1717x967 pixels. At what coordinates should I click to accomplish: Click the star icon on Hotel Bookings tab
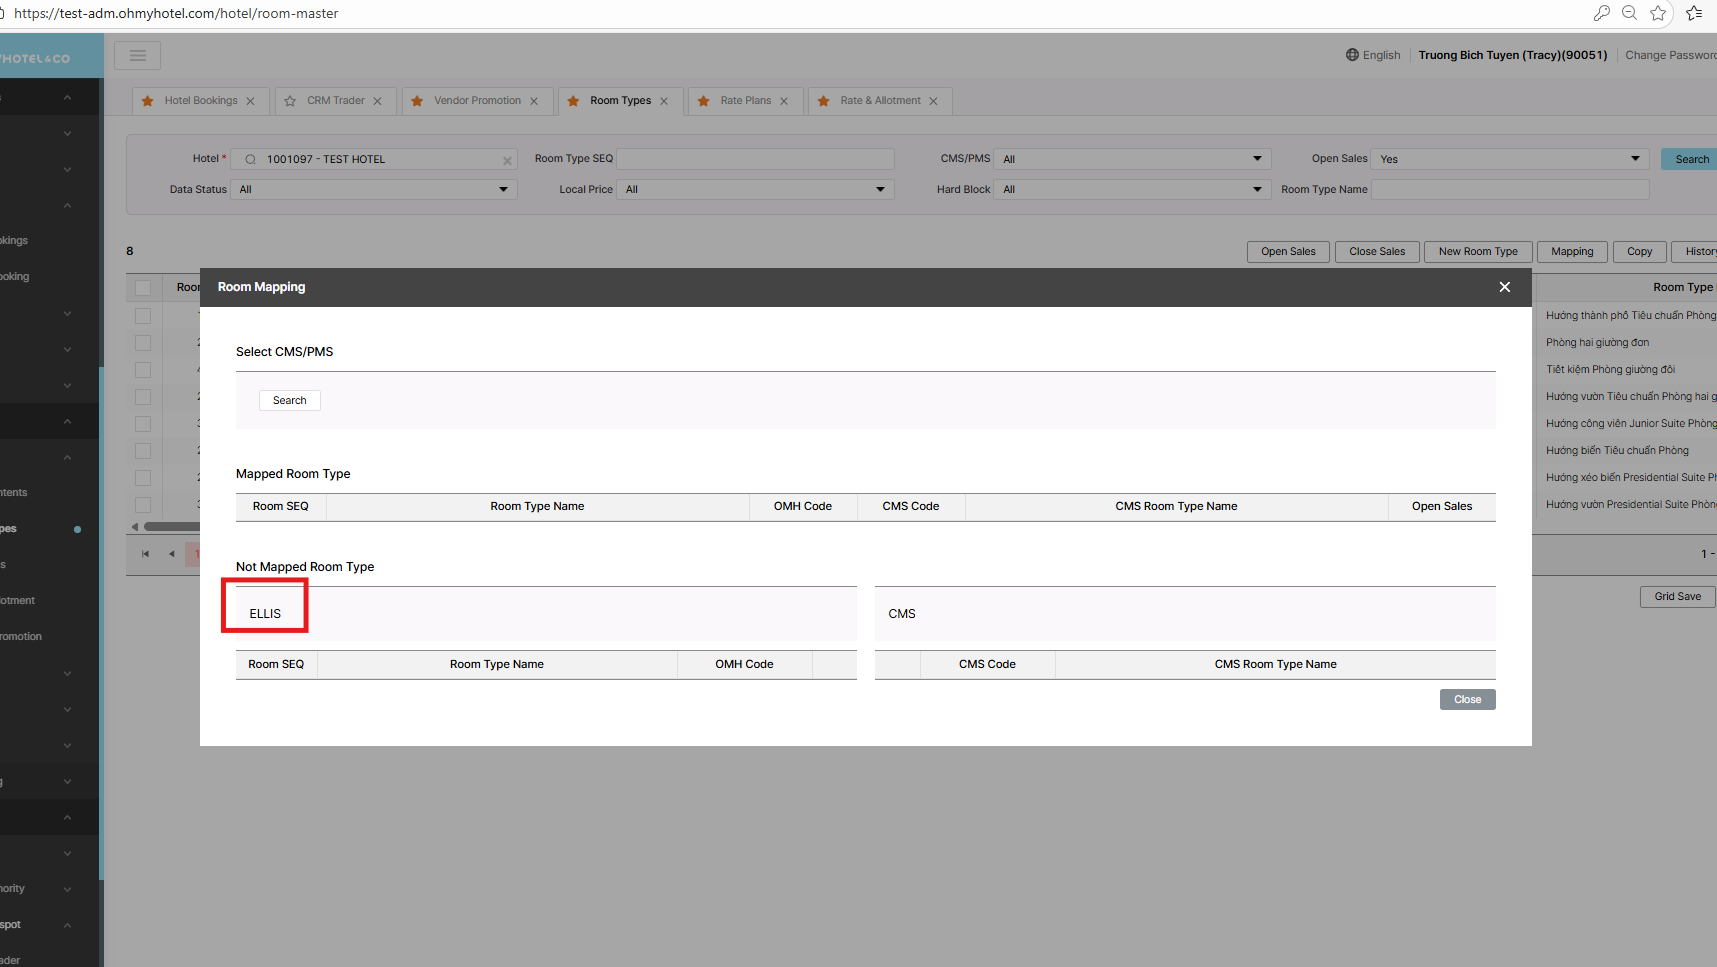148,101
